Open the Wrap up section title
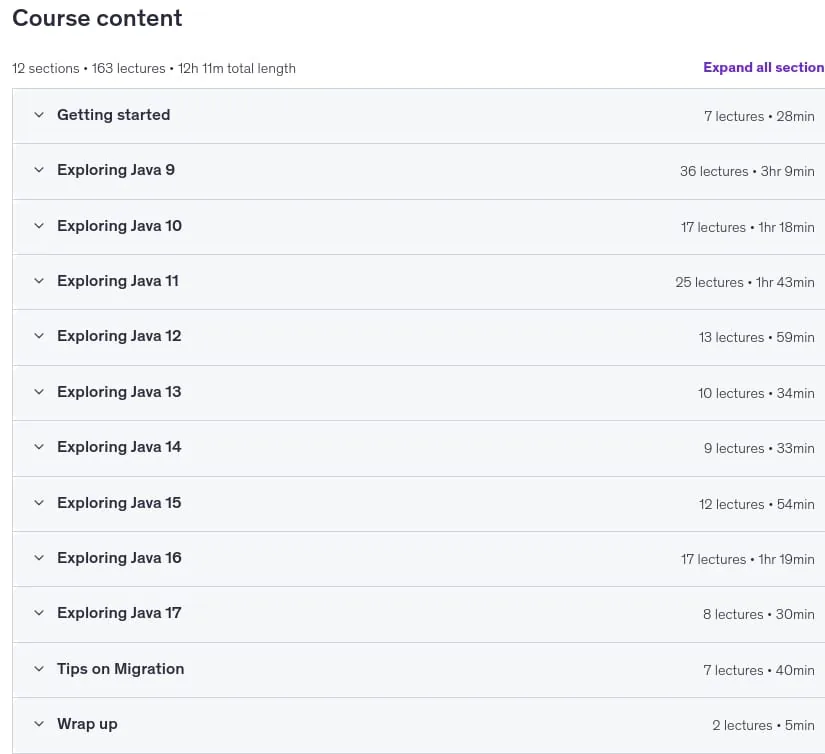Image resolution: width=825 pixels, height=754 pixels. (87, 724)
